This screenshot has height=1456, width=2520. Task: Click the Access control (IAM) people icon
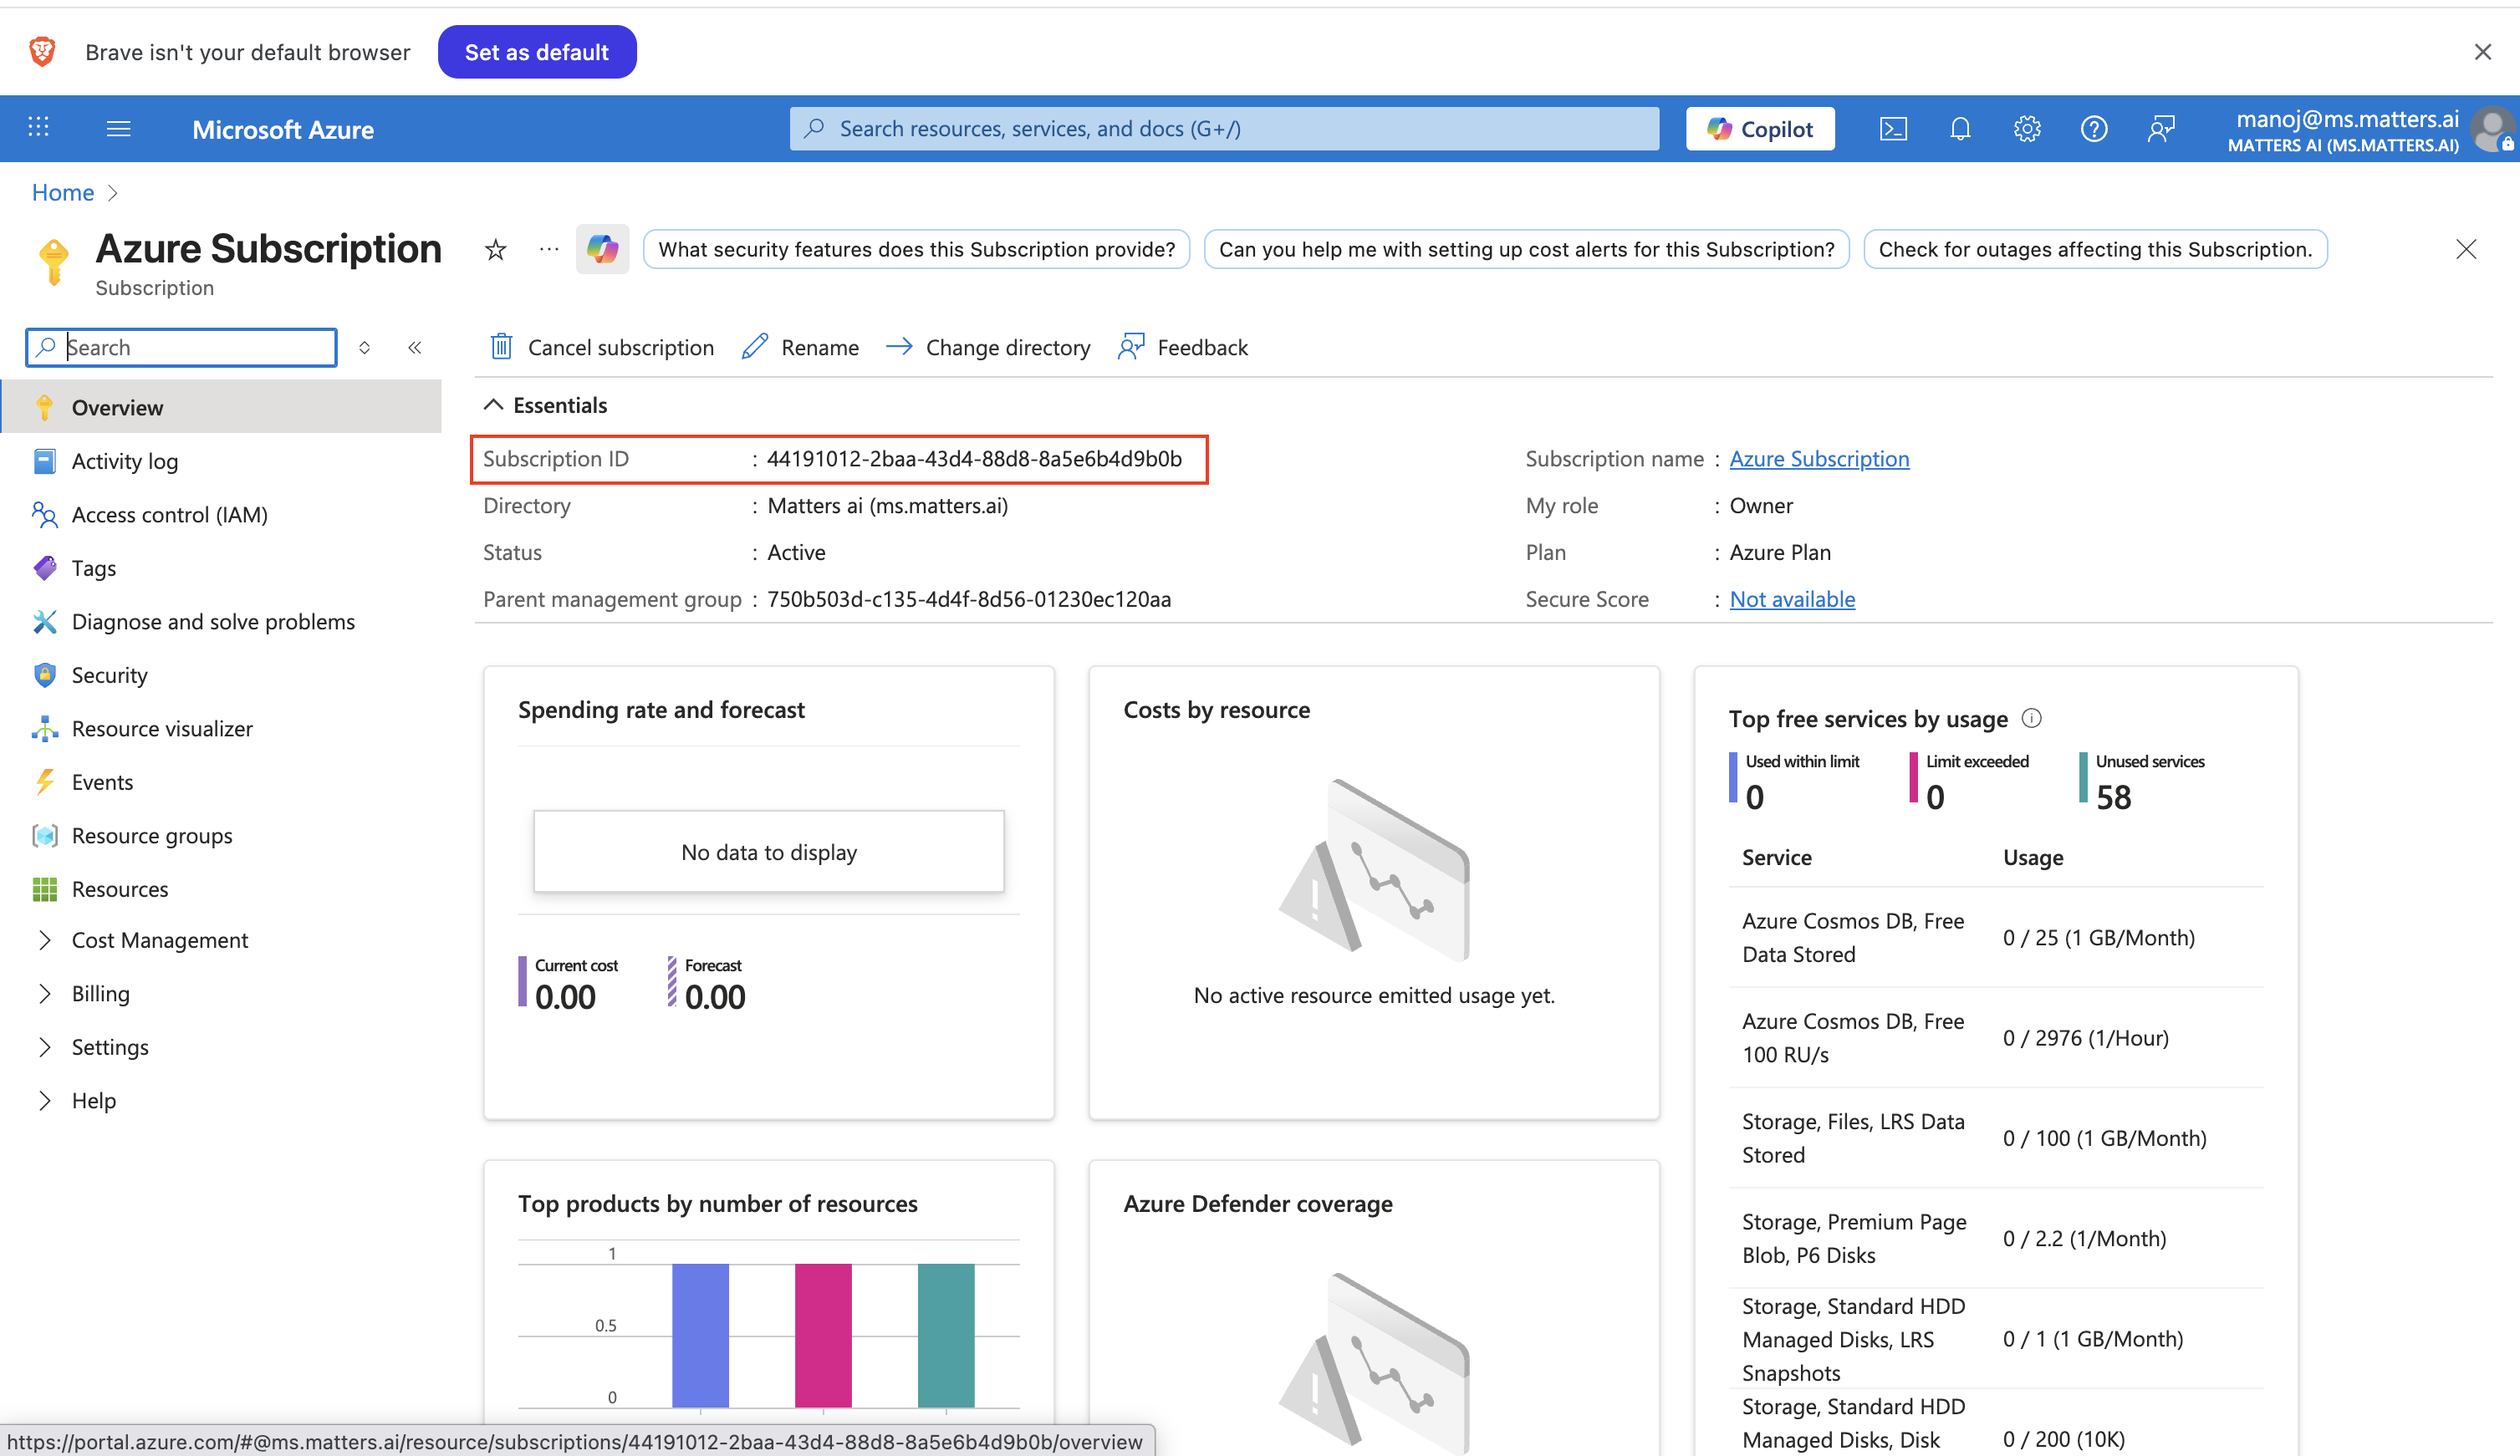(x=44, y=514)
